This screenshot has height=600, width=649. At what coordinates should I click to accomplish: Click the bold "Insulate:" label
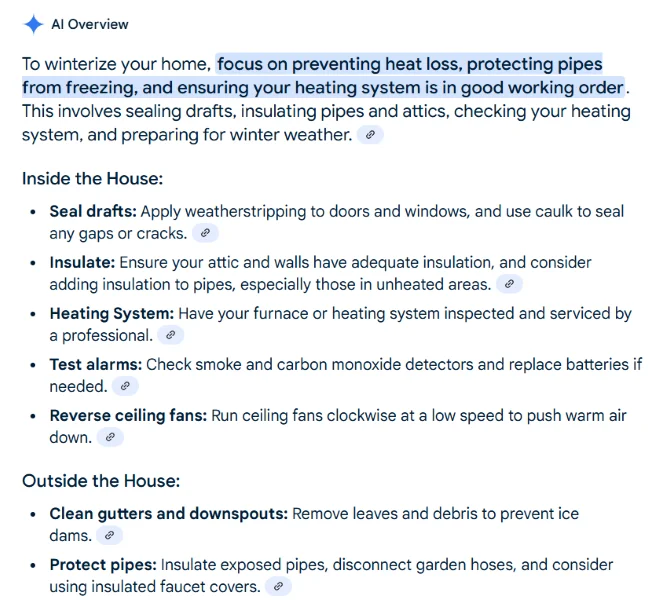tap(82, 263)
